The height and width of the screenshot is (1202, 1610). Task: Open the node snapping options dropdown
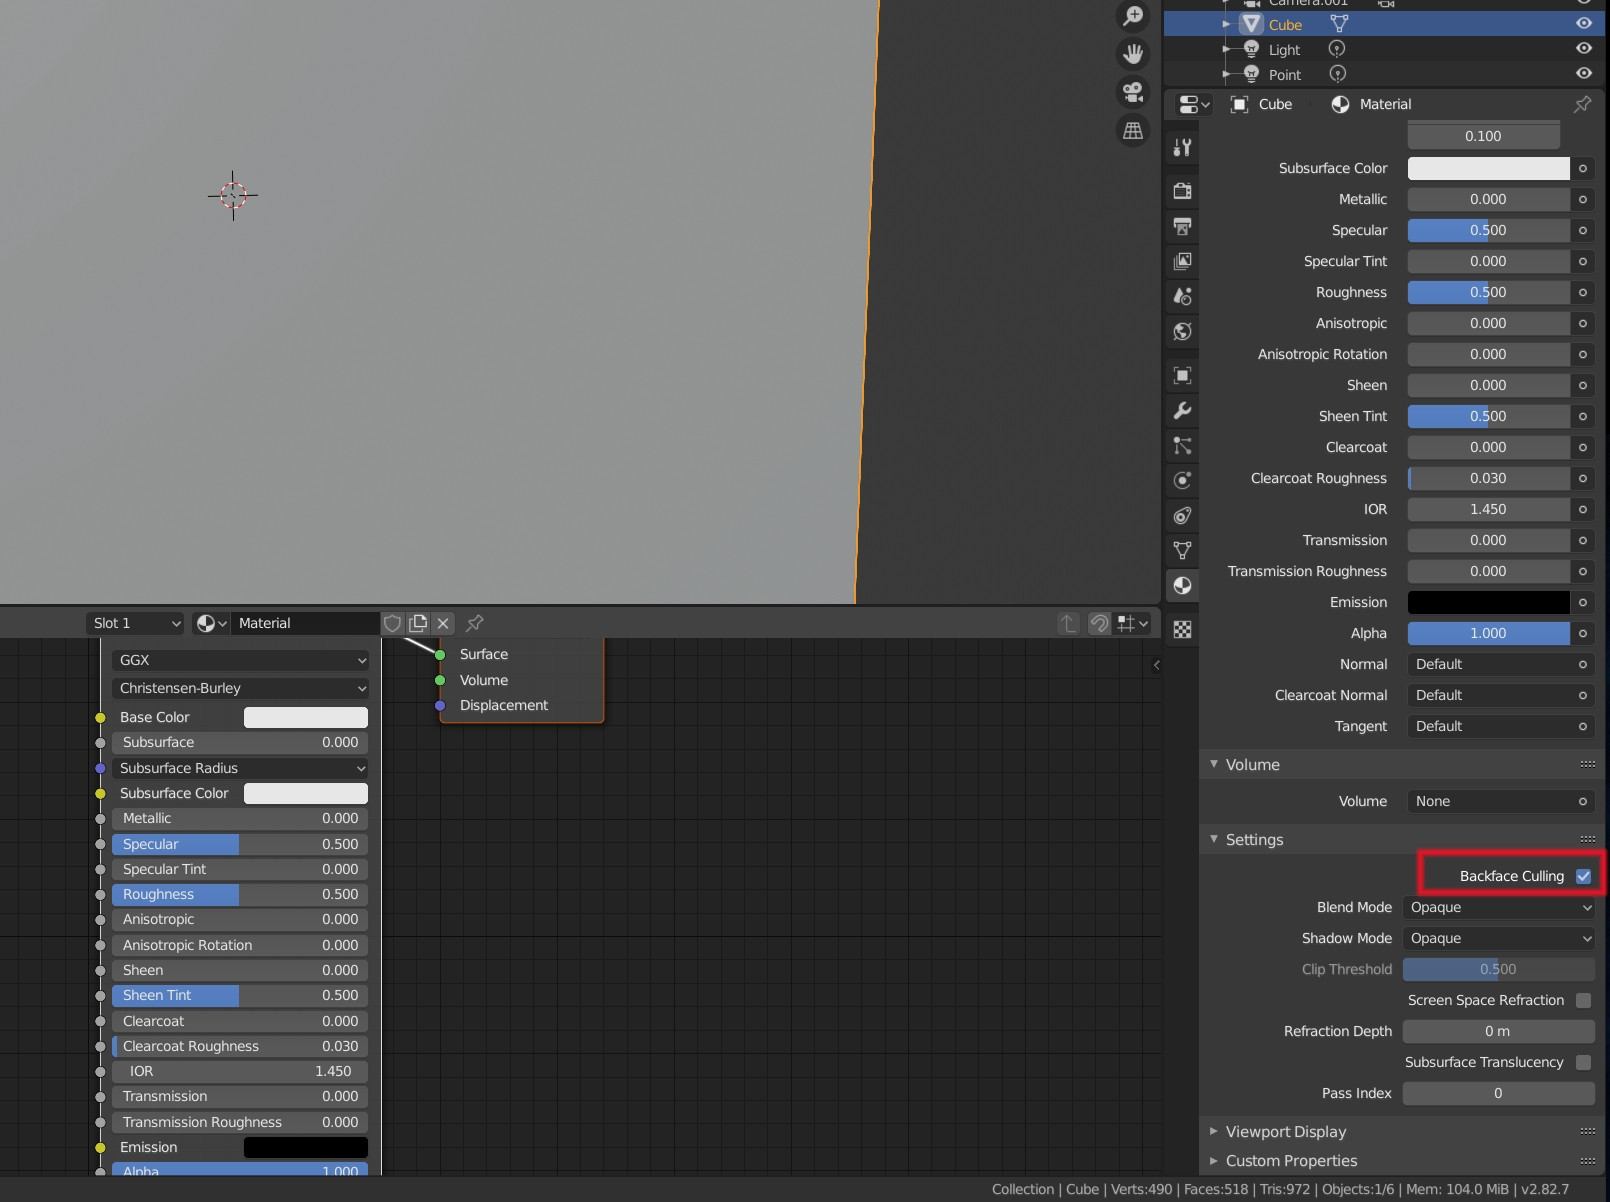click(x=1133, y=623)
